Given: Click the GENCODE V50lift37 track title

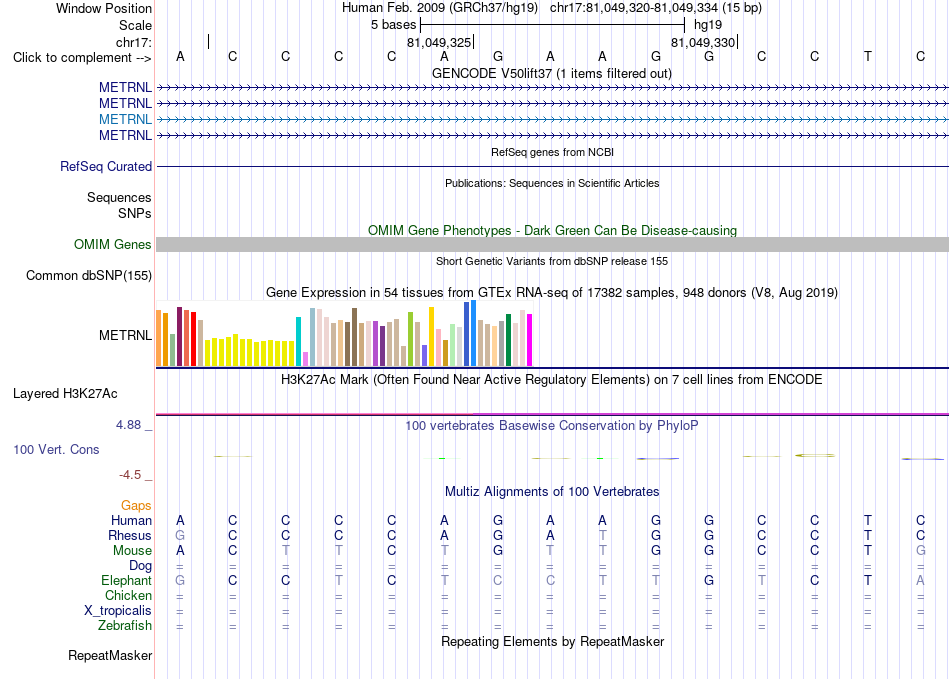Looking at the screenshot, I should point(551,73).
